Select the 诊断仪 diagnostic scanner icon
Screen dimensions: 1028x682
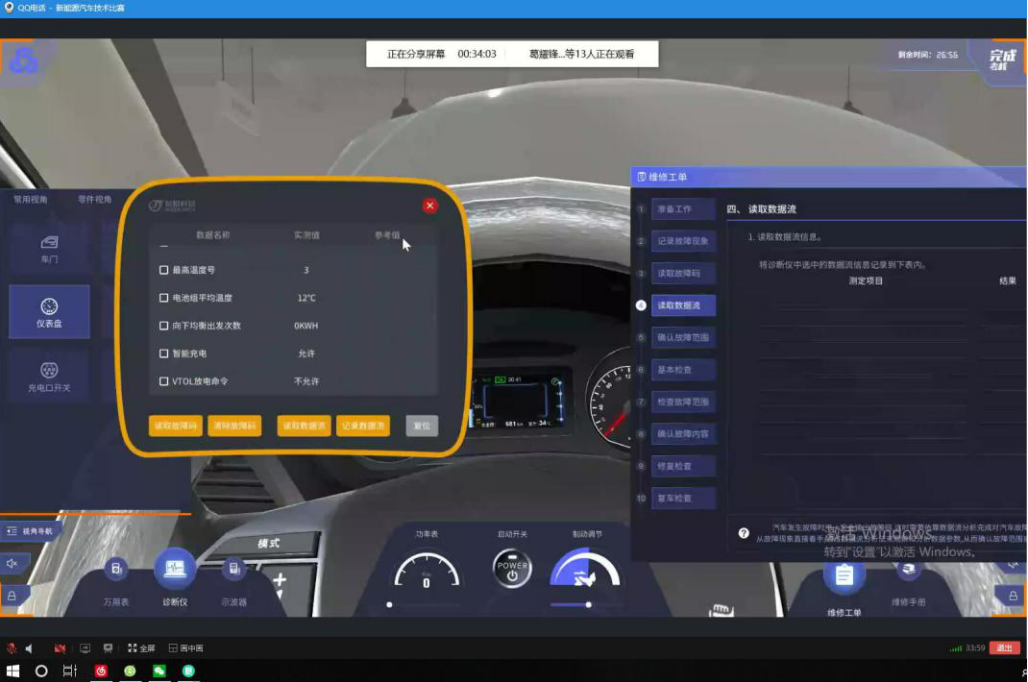[174, 570]
